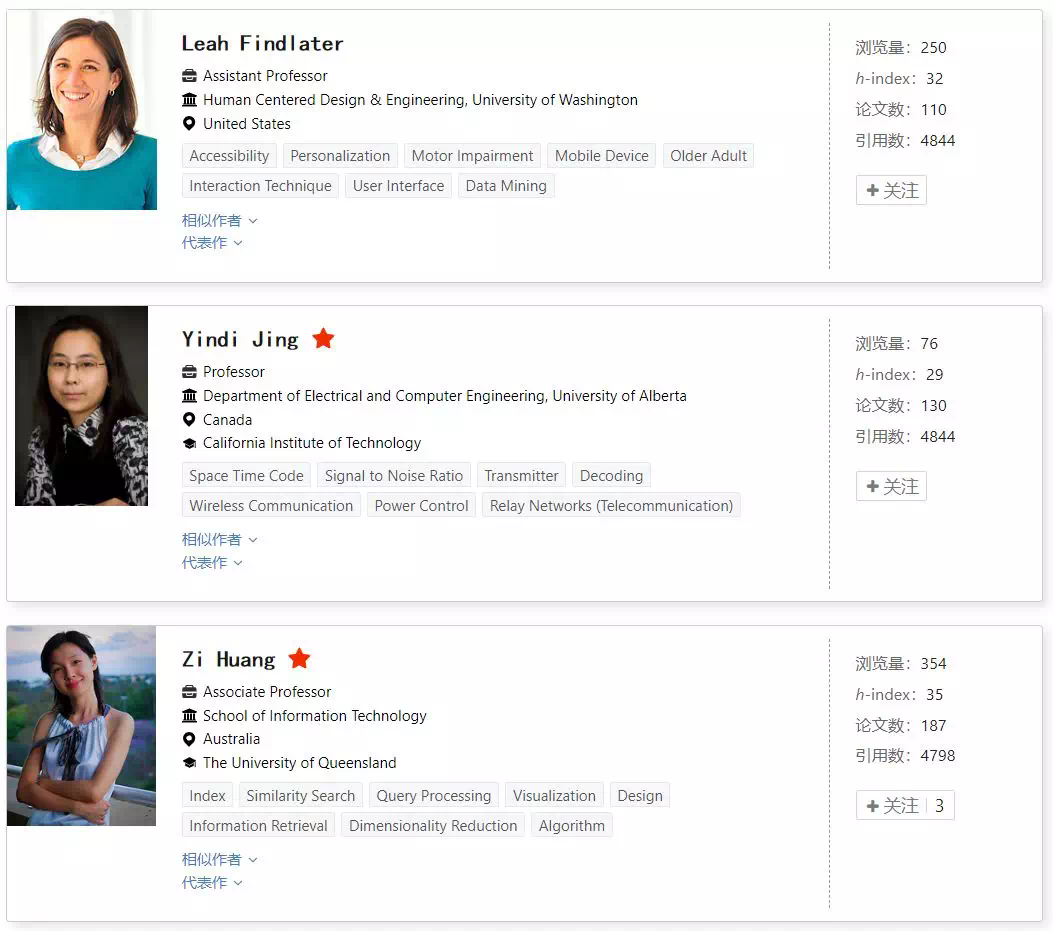Image resolution: width=1053 pixels, height=931 pixels.
Task: Expand 相似作者 under Leah Findlater
Action: [x=219, y=220]
